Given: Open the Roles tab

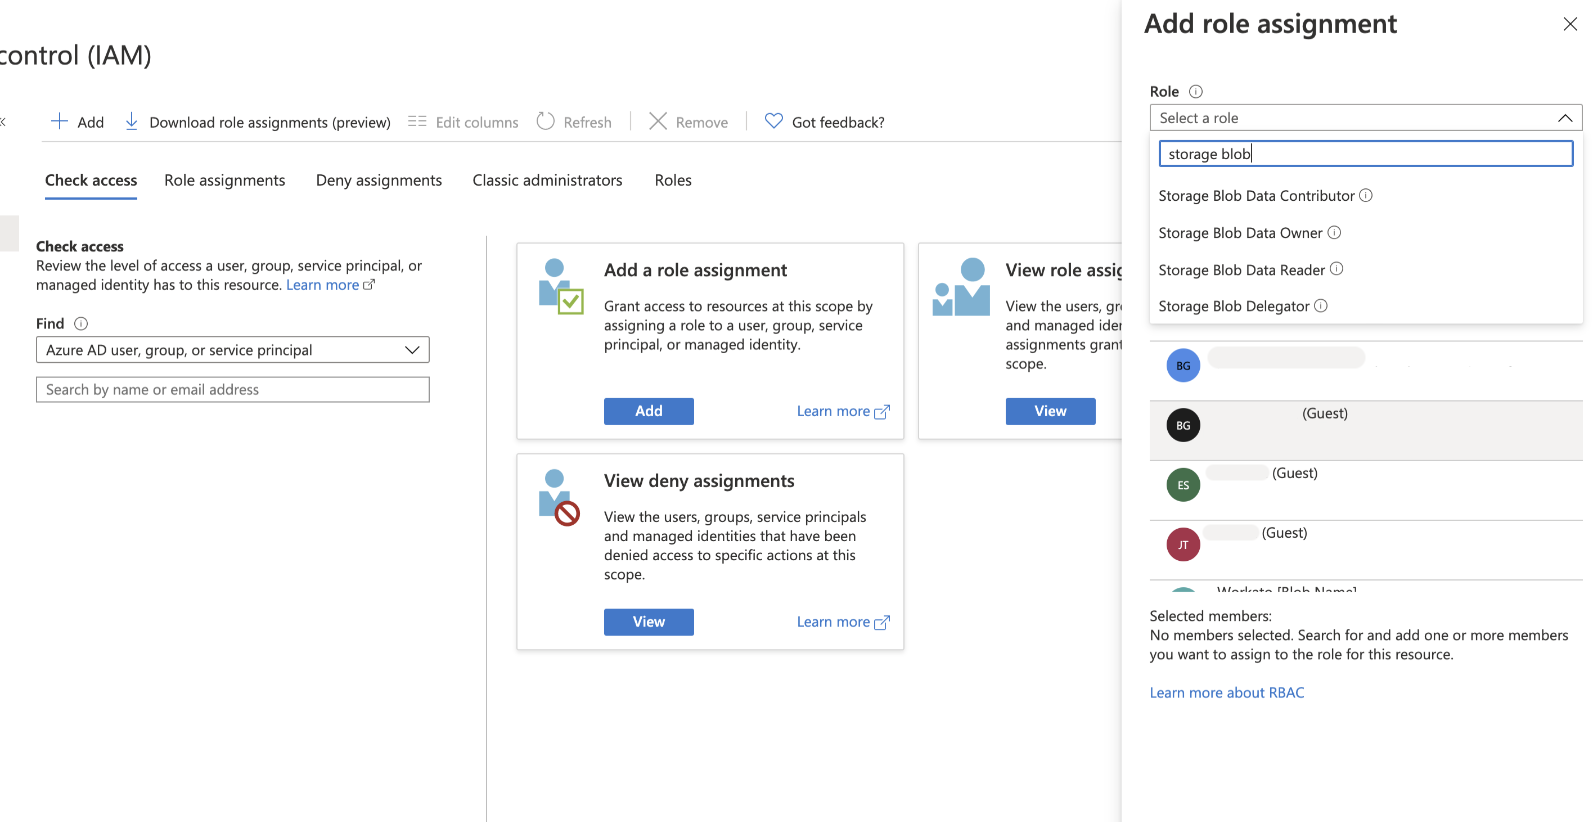Looking at the screenshot, I should [673, 180].
